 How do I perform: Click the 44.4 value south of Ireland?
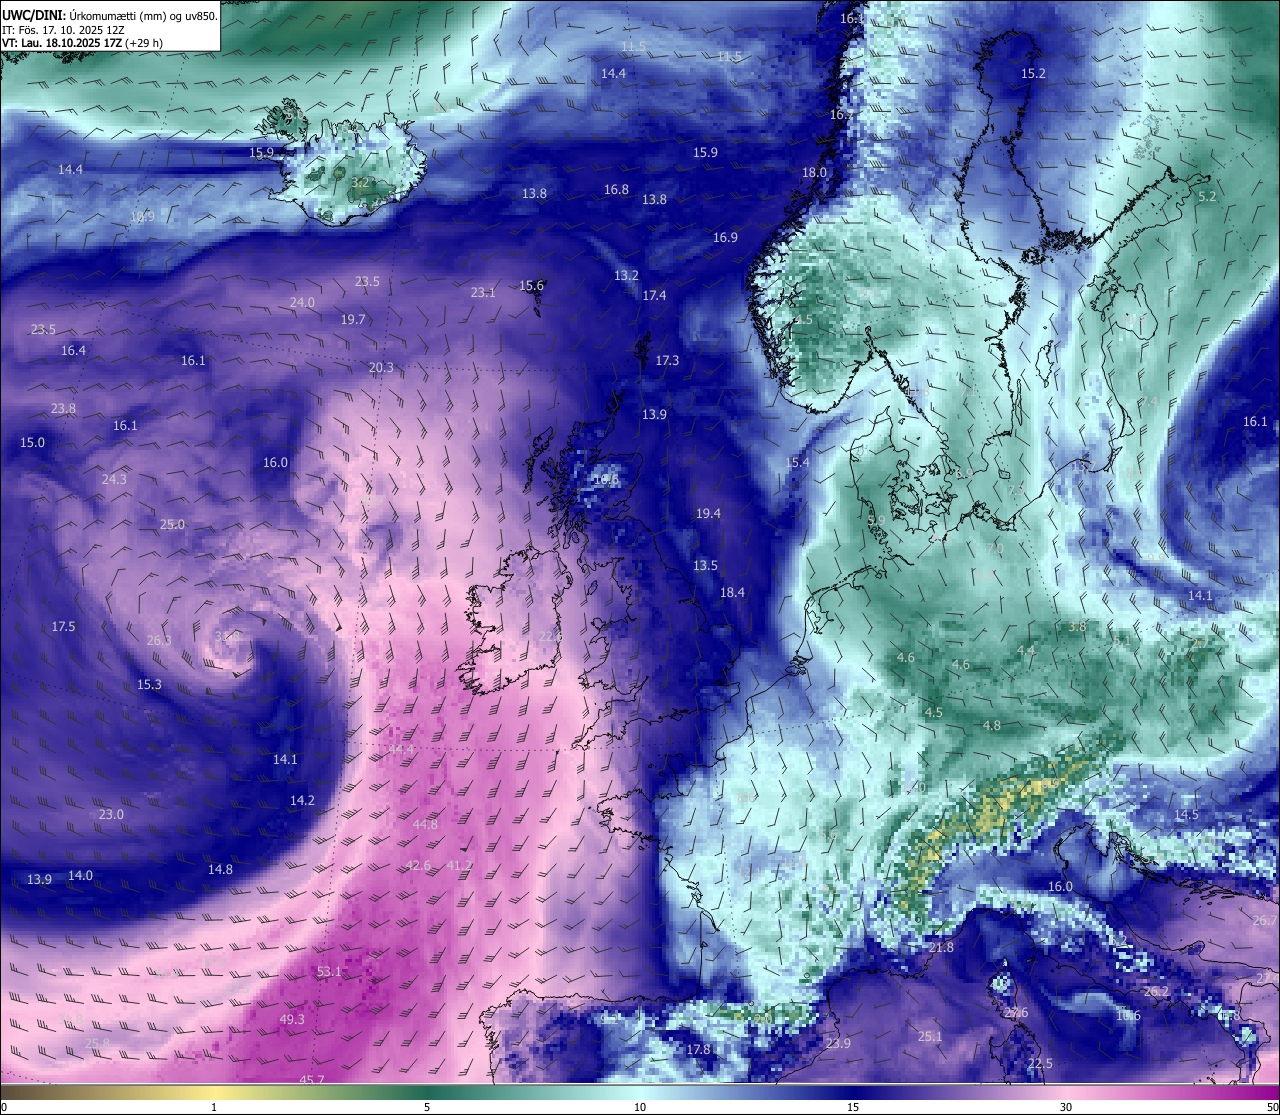point(401,749)
